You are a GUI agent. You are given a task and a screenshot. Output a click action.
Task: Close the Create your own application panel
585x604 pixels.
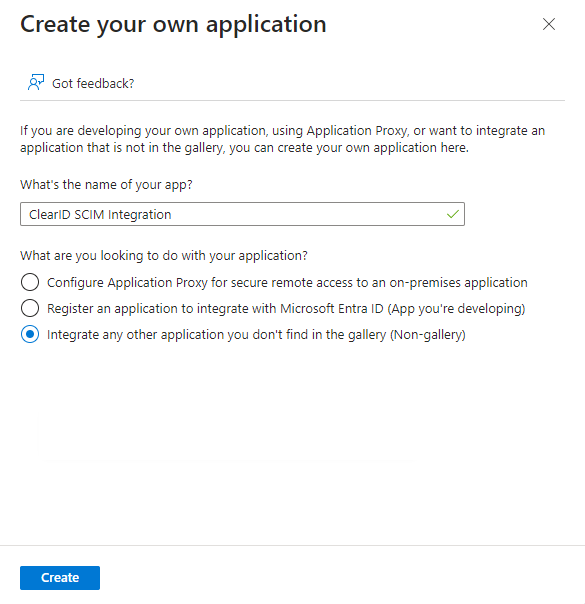[548, 24]
